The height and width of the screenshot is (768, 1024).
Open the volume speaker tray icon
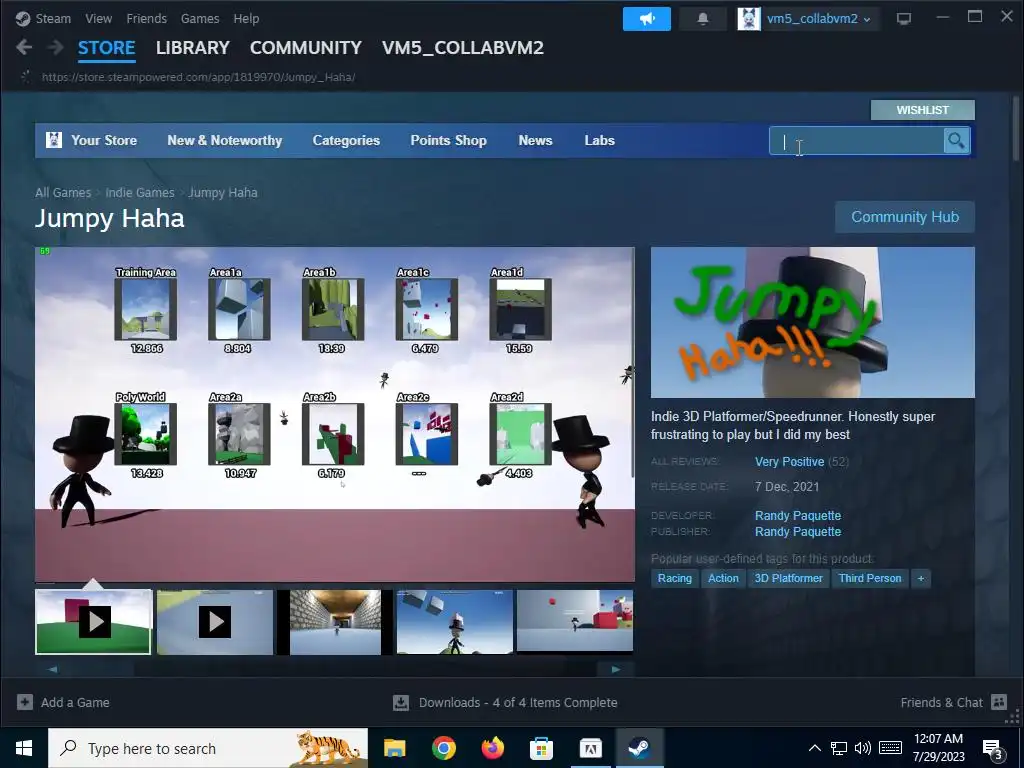click(x=863, y=748)
